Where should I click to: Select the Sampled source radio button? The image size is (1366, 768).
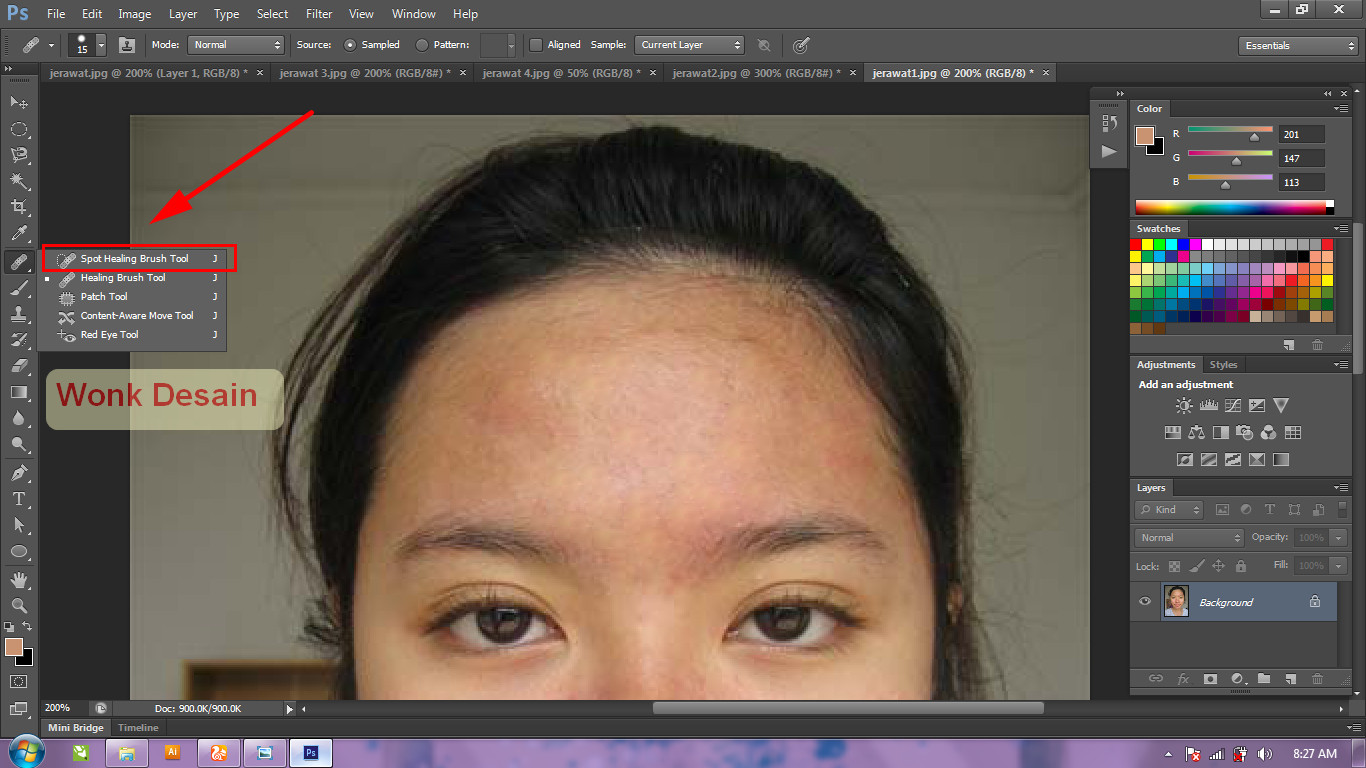pos(350,45)
